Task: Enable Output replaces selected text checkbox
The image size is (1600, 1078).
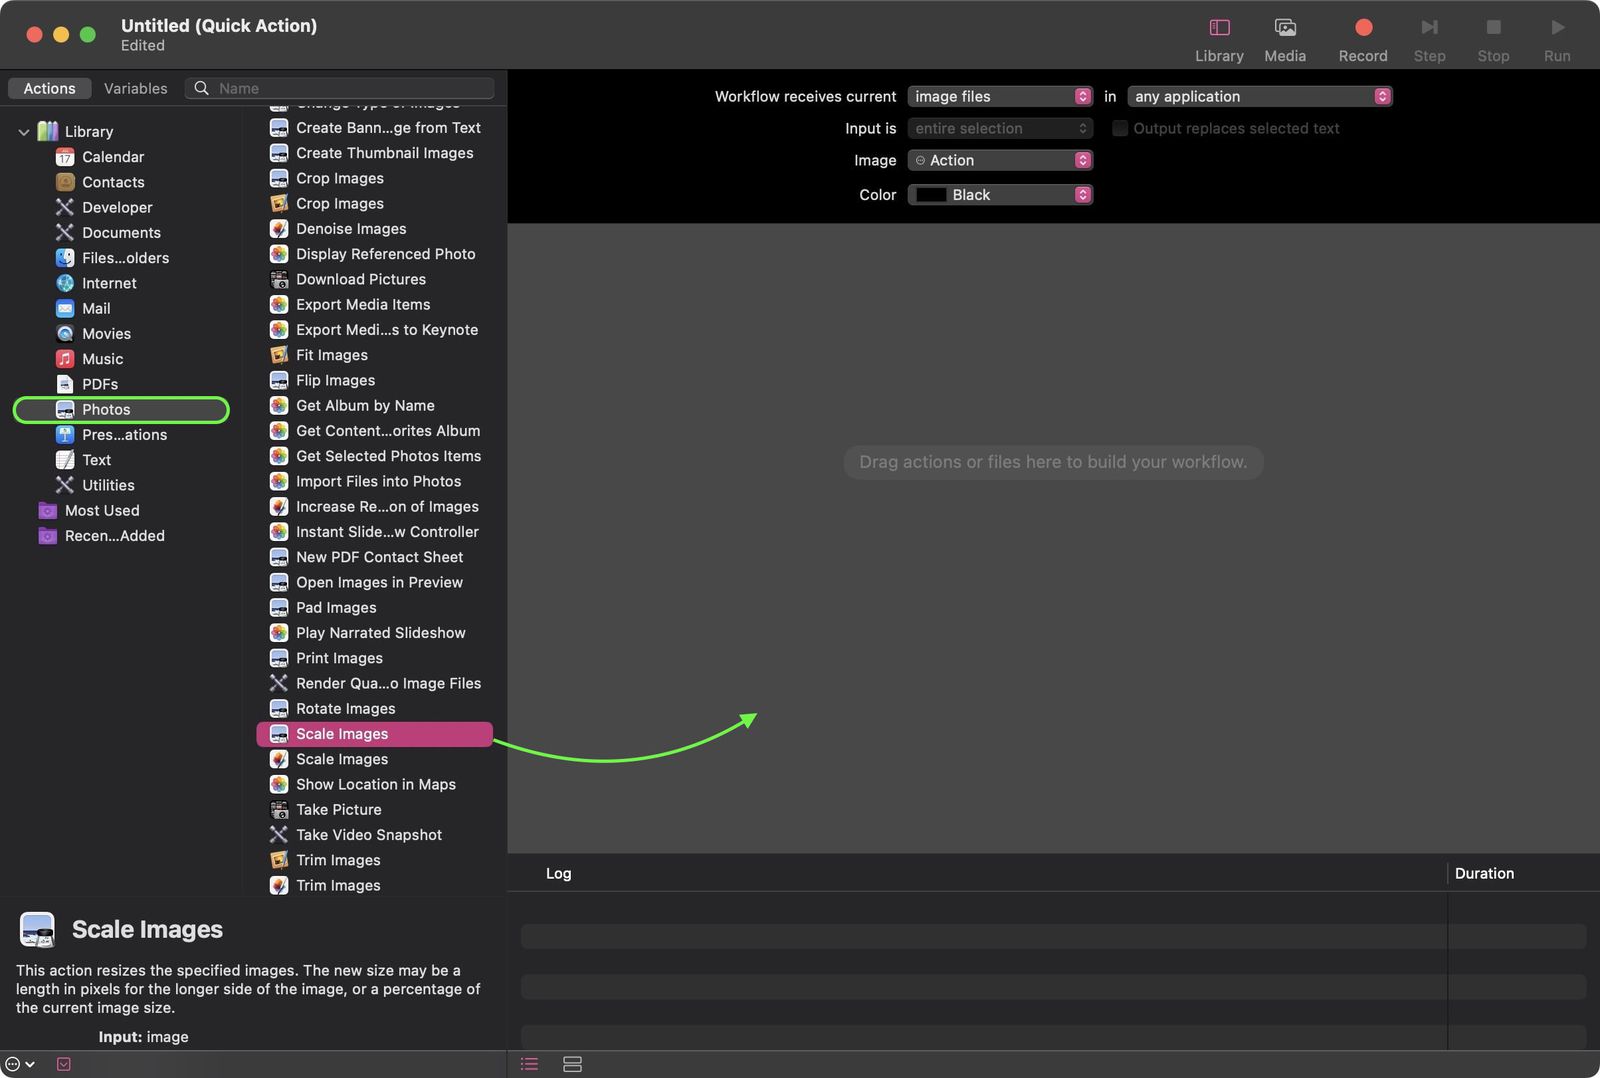Action: coord(1120,128)
